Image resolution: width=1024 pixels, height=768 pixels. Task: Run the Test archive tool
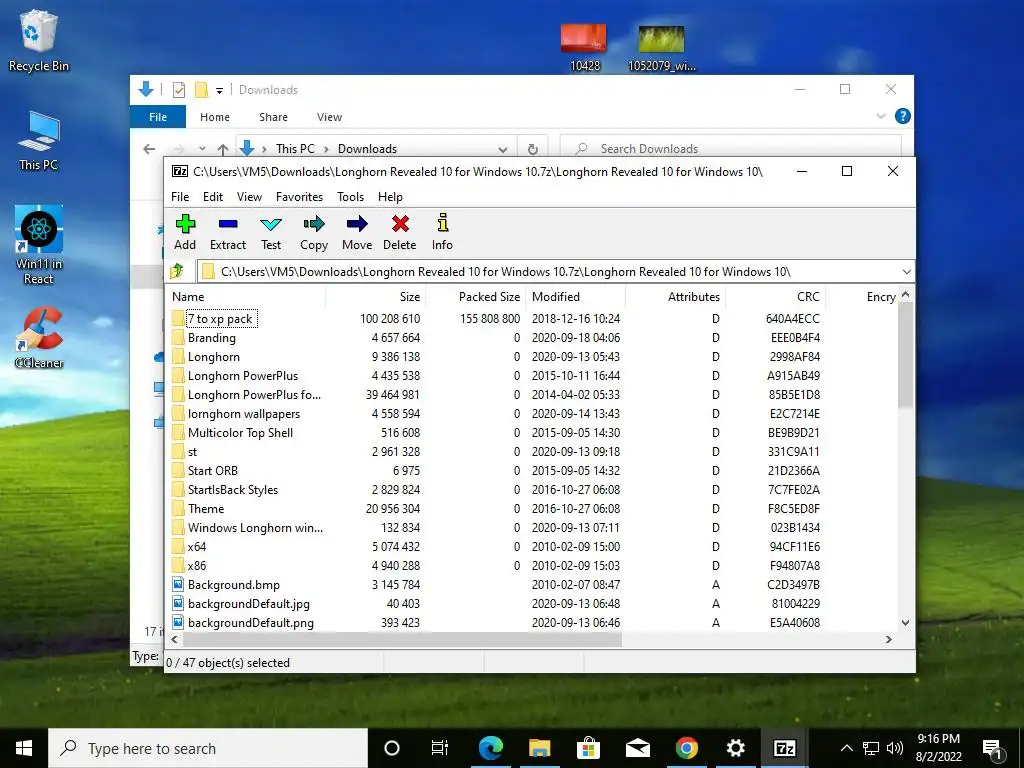271,232
